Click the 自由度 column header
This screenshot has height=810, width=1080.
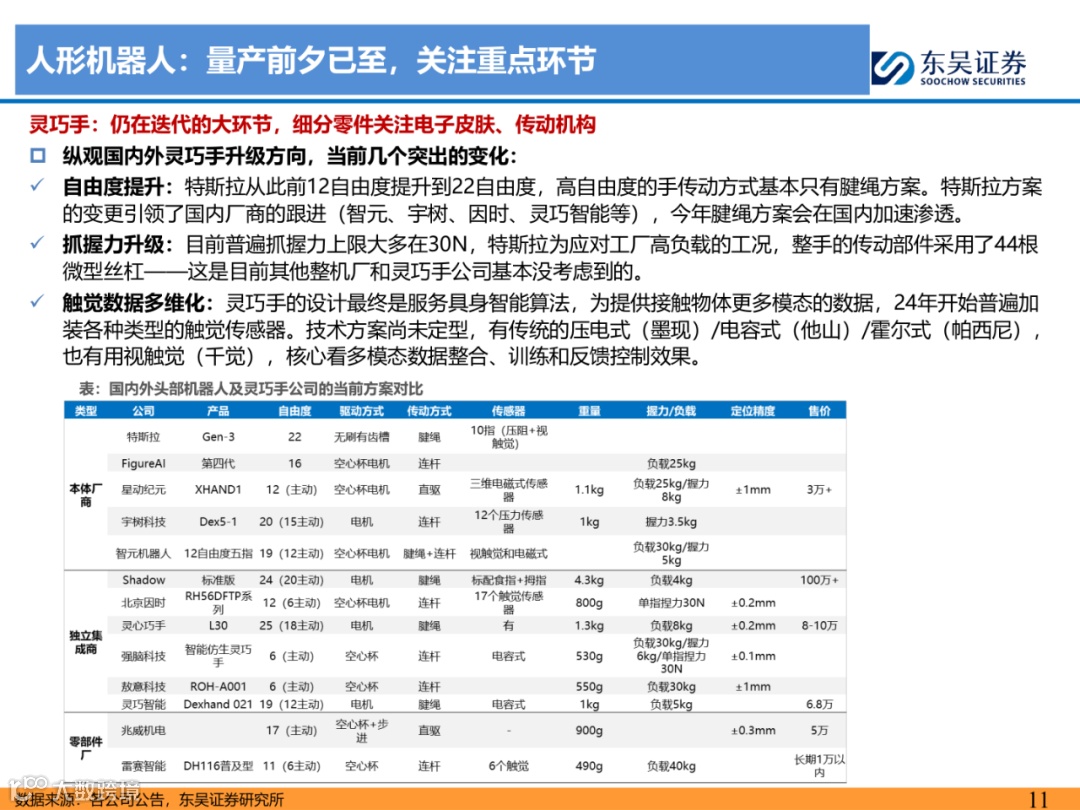pos(295,411)
